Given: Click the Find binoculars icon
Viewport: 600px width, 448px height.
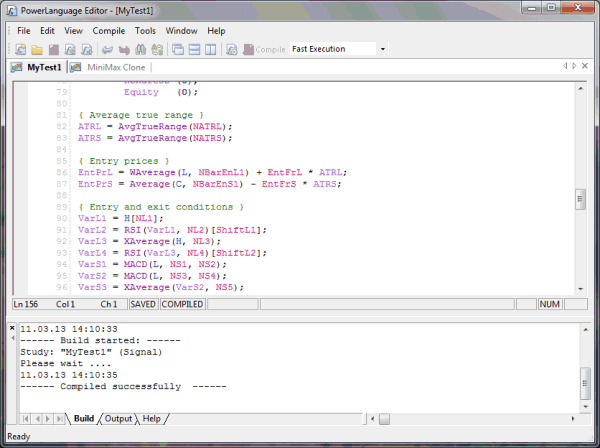Looking at the screenshot, I should (140, 49).
